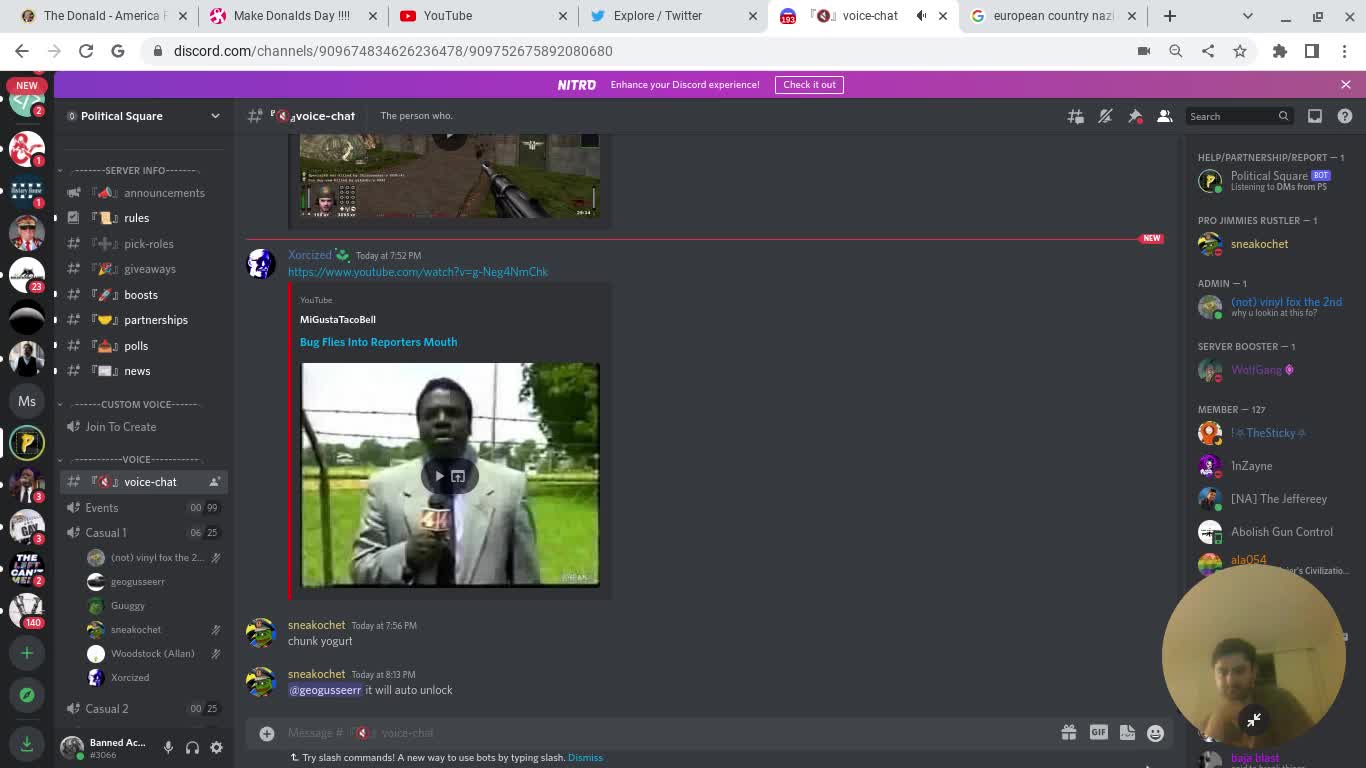Open the game screenshot thumbnail
This screenshot has height=768, width=1366.
[x=450, y=176]
